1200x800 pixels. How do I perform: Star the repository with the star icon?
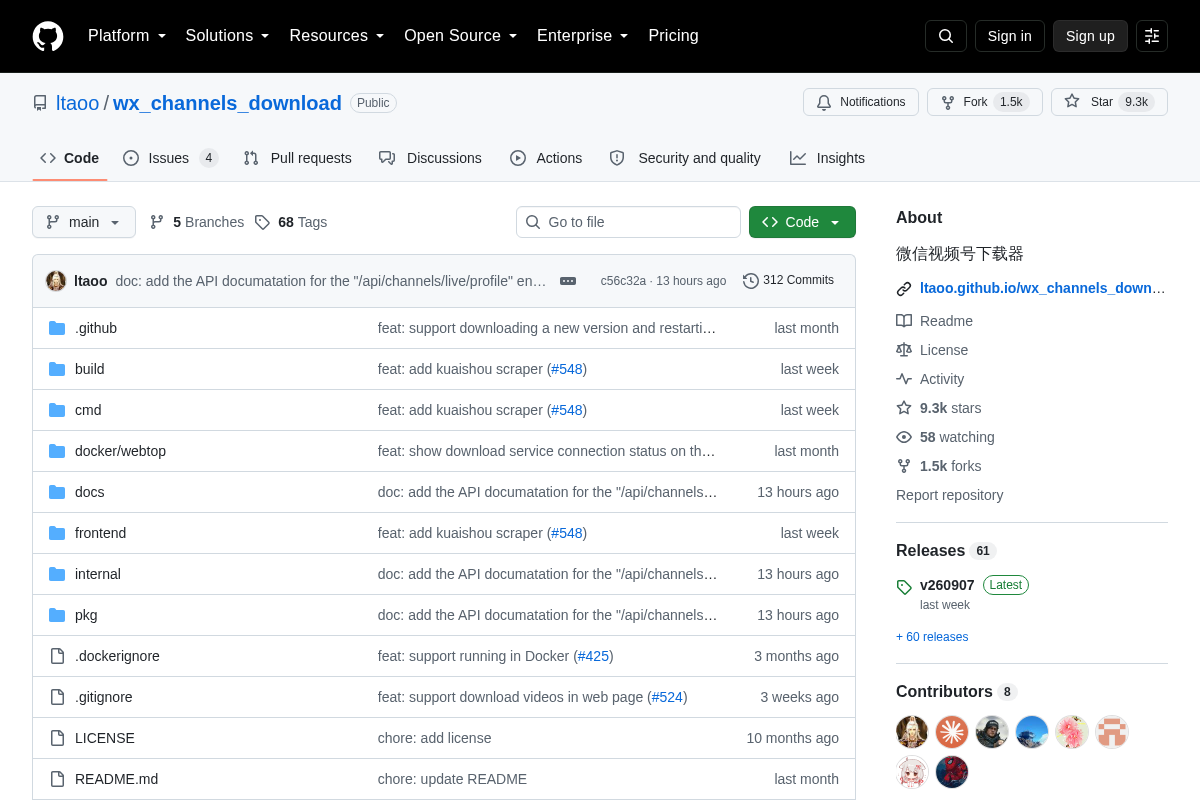[x=1072, y=101]
